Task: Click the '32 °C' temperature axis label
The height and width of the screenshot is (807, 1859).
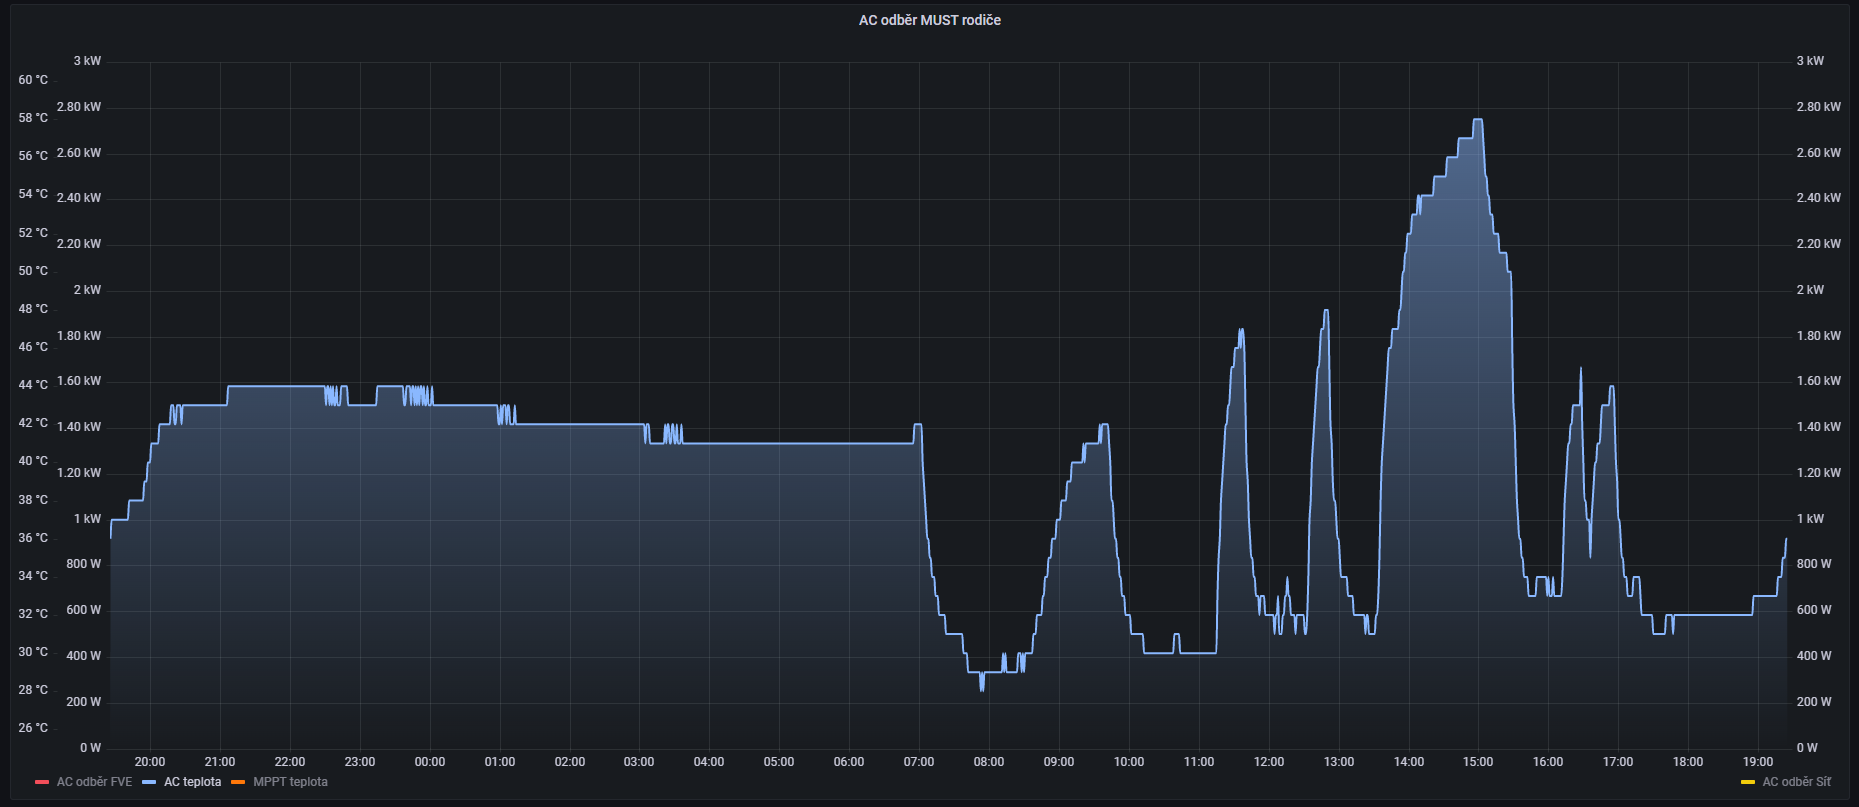Action: click(x=33, y=614)
